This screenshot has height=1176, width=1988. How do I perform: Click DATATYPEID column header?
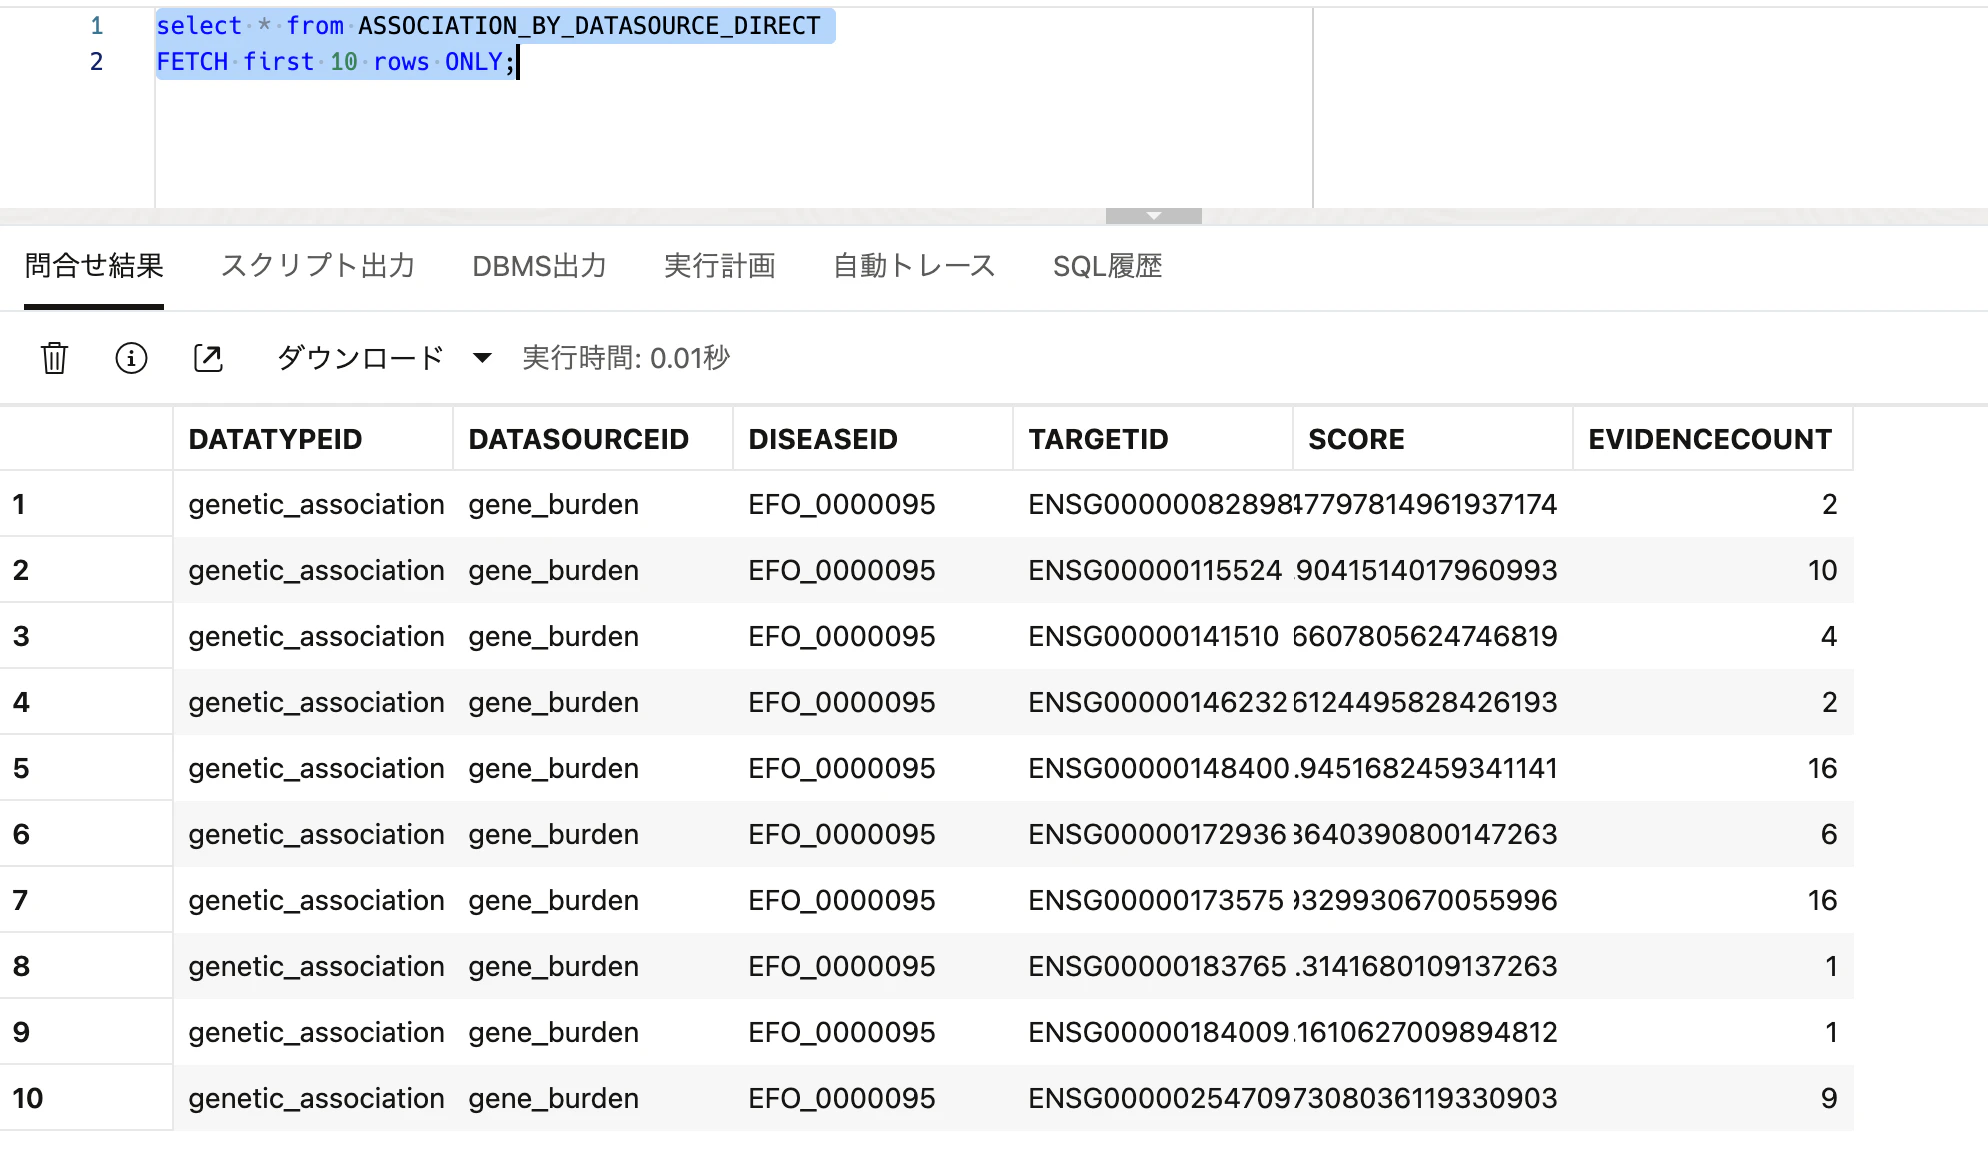coord(313,439)
